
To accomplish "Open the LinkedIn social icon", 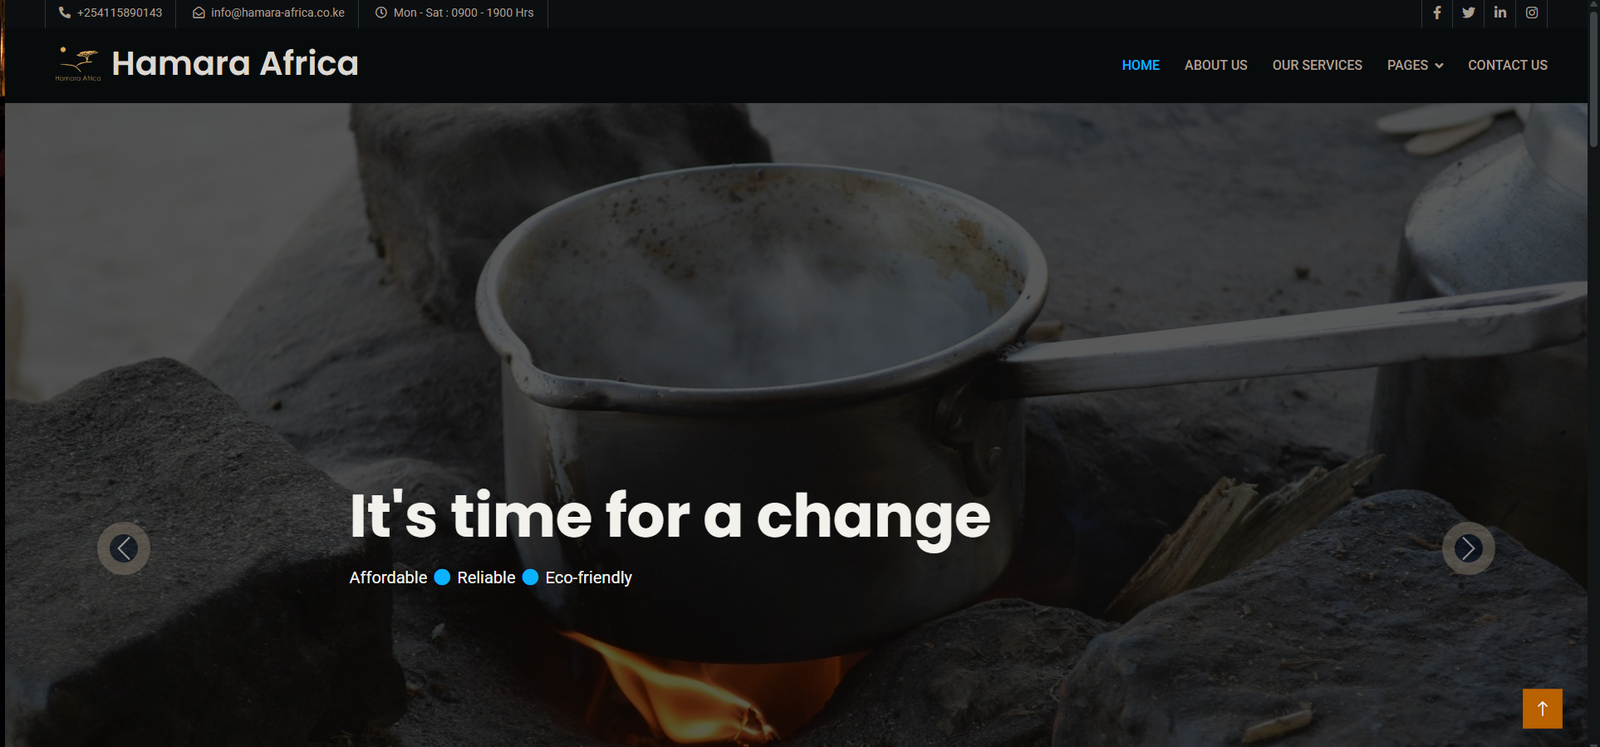I will click(x=1500, y=13).
